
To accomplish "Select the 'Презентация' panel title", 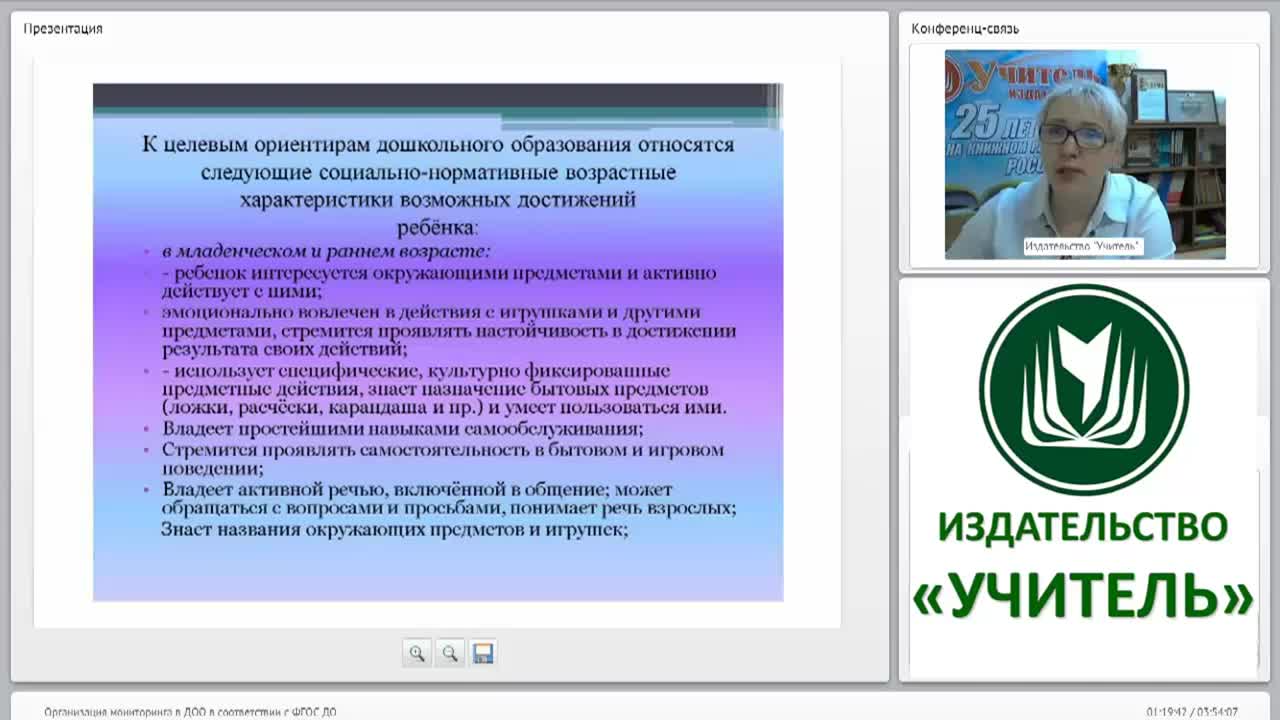I will coord(63,29).
